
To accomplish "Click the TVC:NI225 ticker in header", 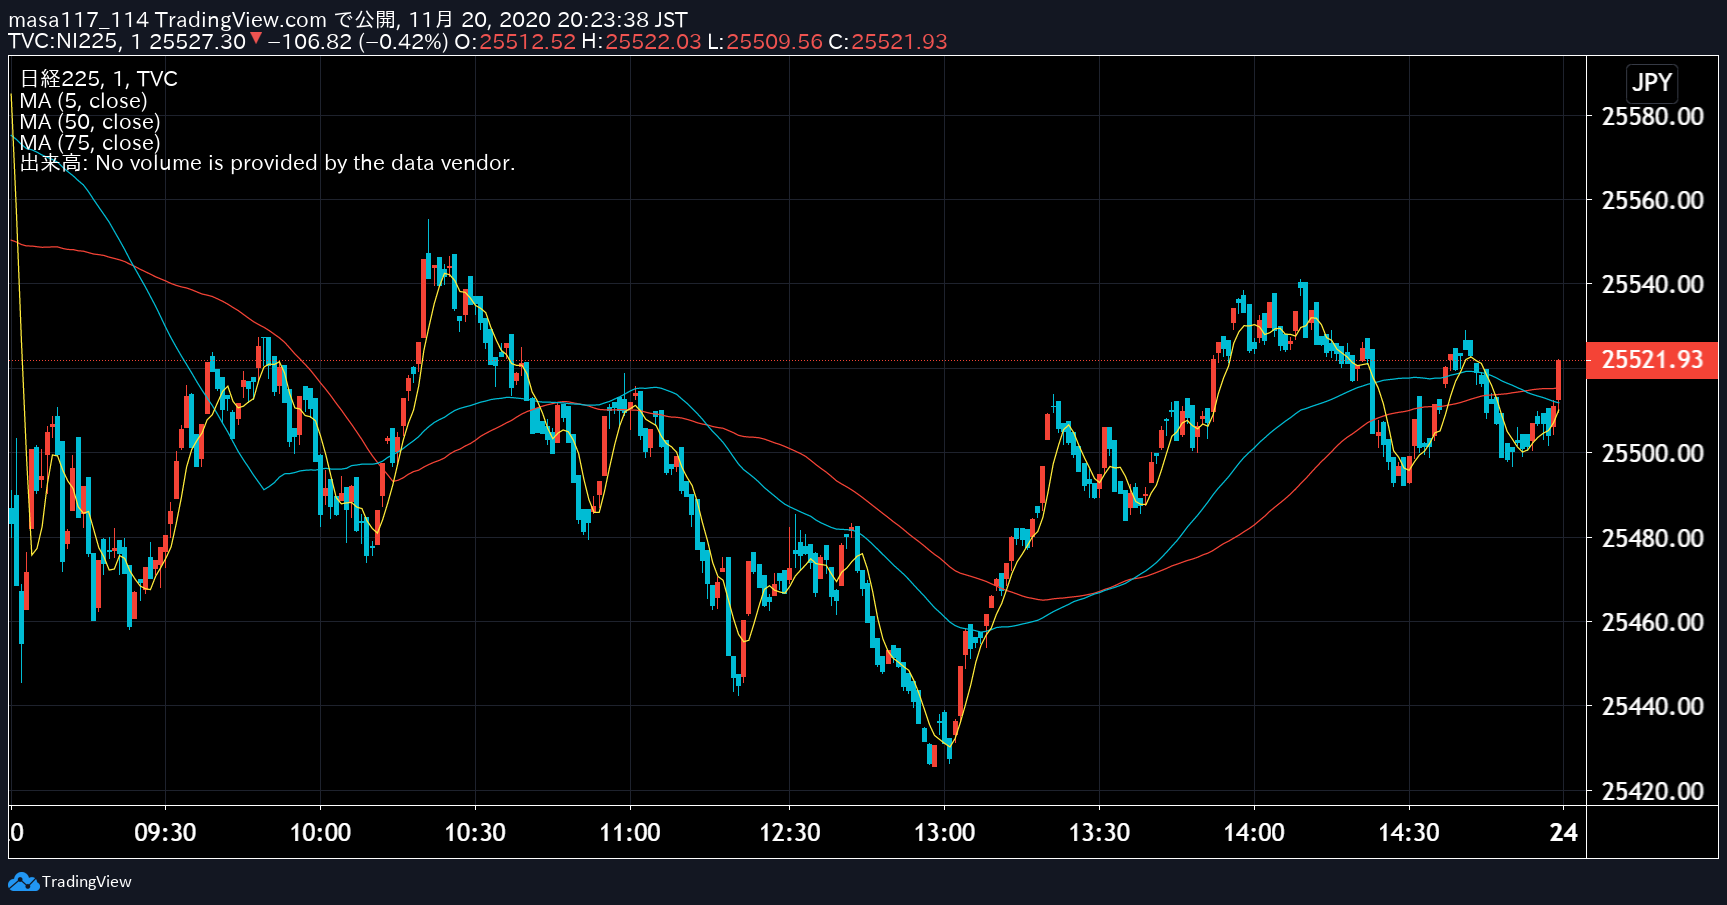I will 62,42.
